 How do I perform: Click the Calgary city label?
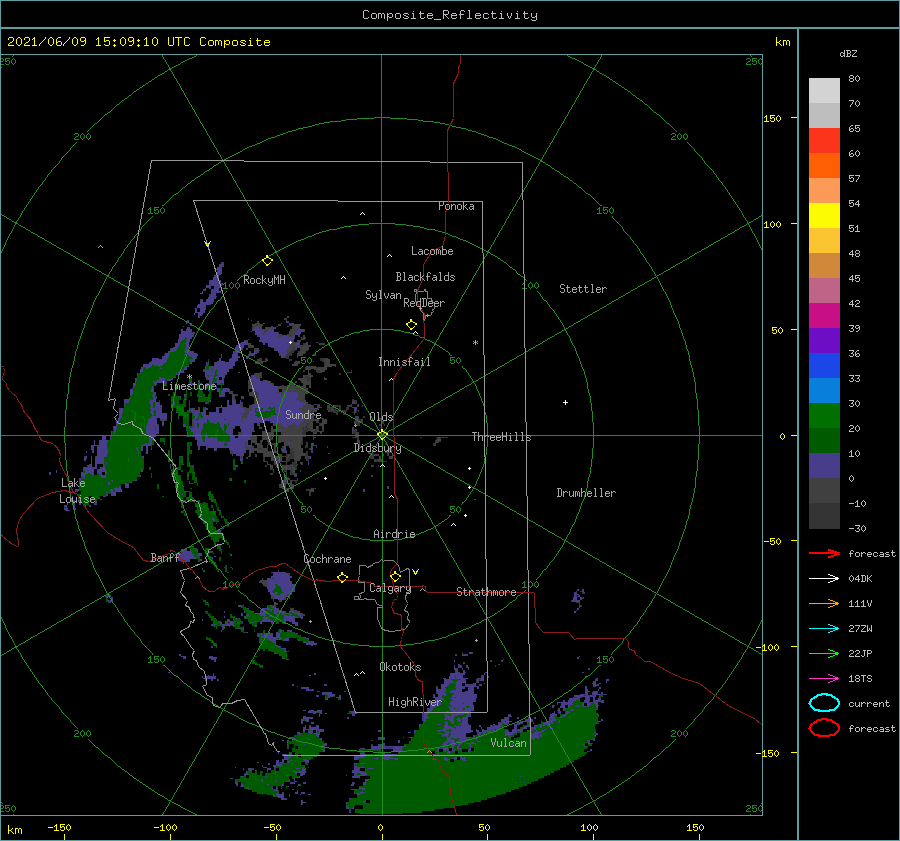coord(390,588)
